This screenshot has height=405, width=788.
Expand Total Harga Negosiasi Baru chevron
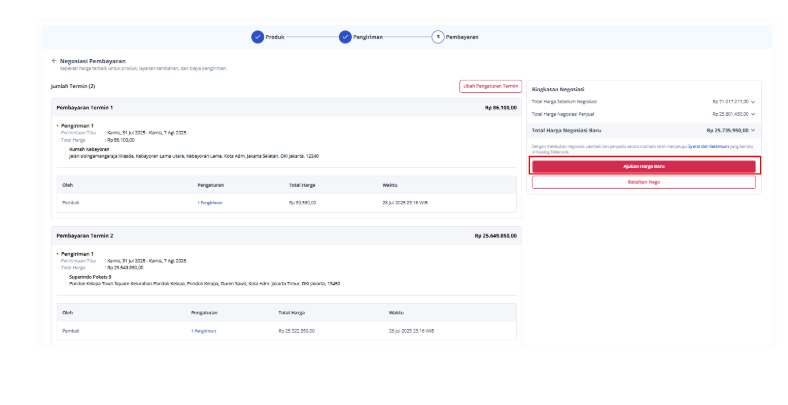pos(753,131)
